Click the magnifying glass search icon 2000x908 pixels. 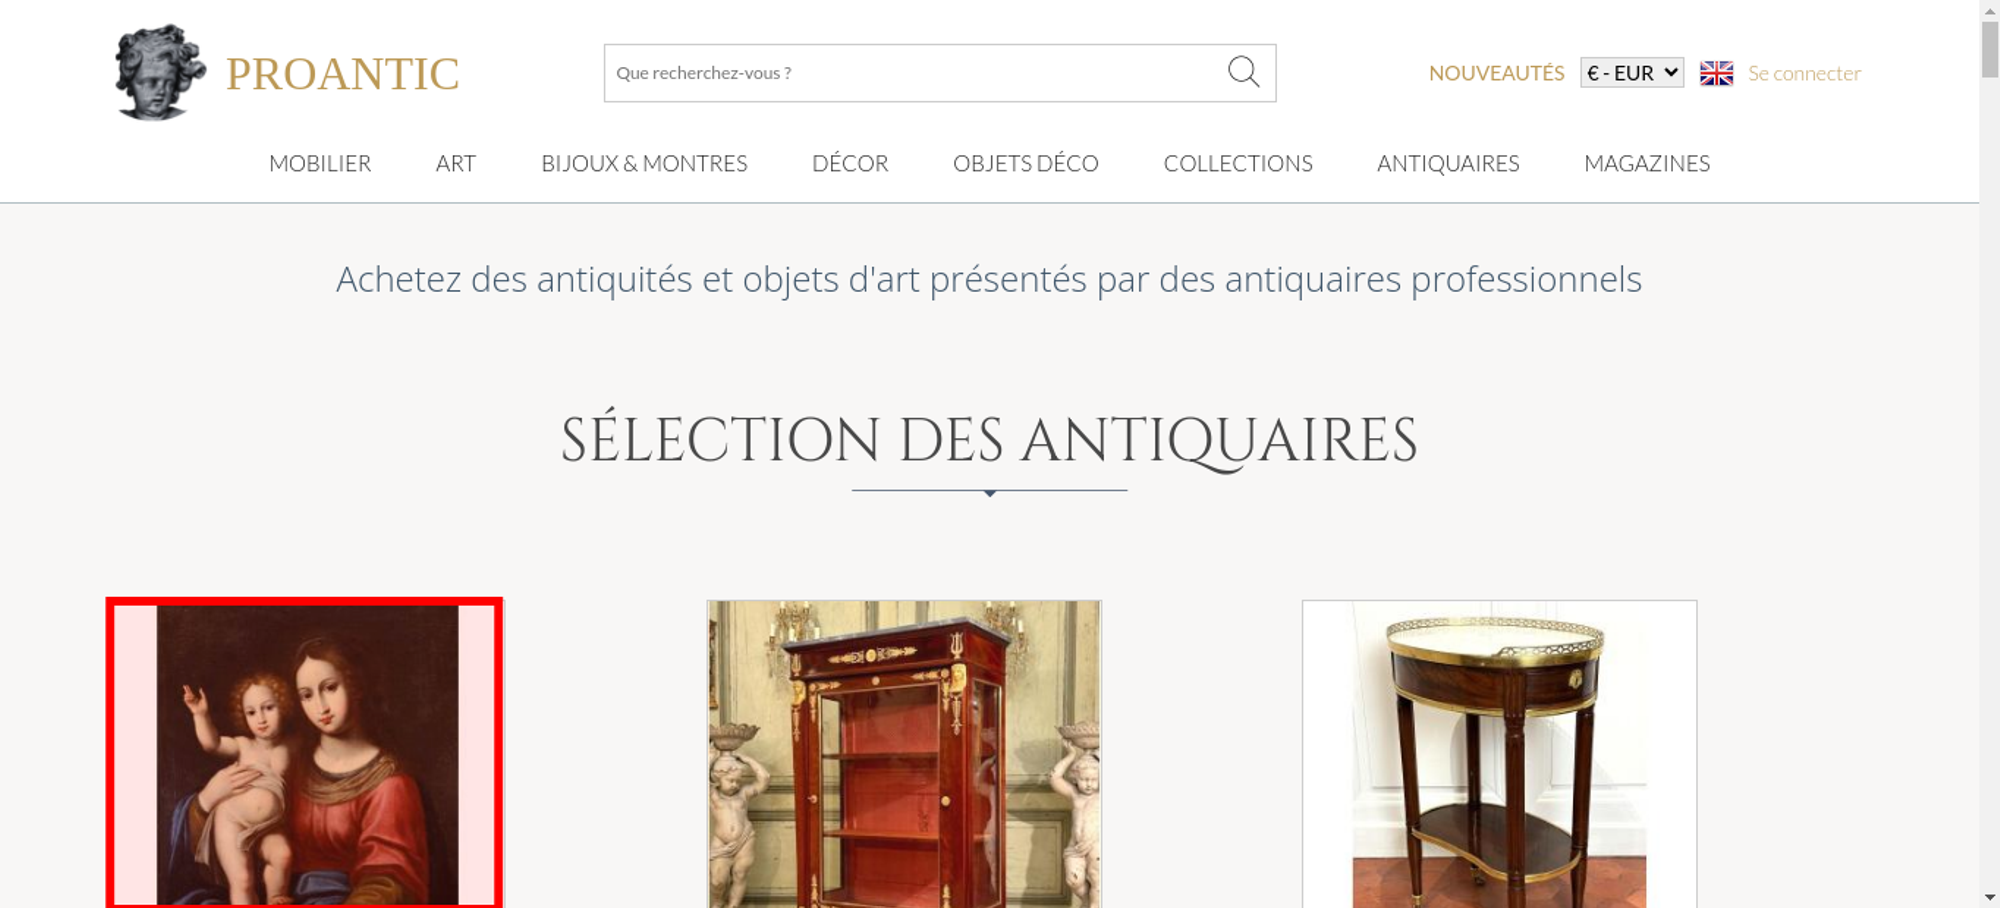click(x=1243, y=72)
